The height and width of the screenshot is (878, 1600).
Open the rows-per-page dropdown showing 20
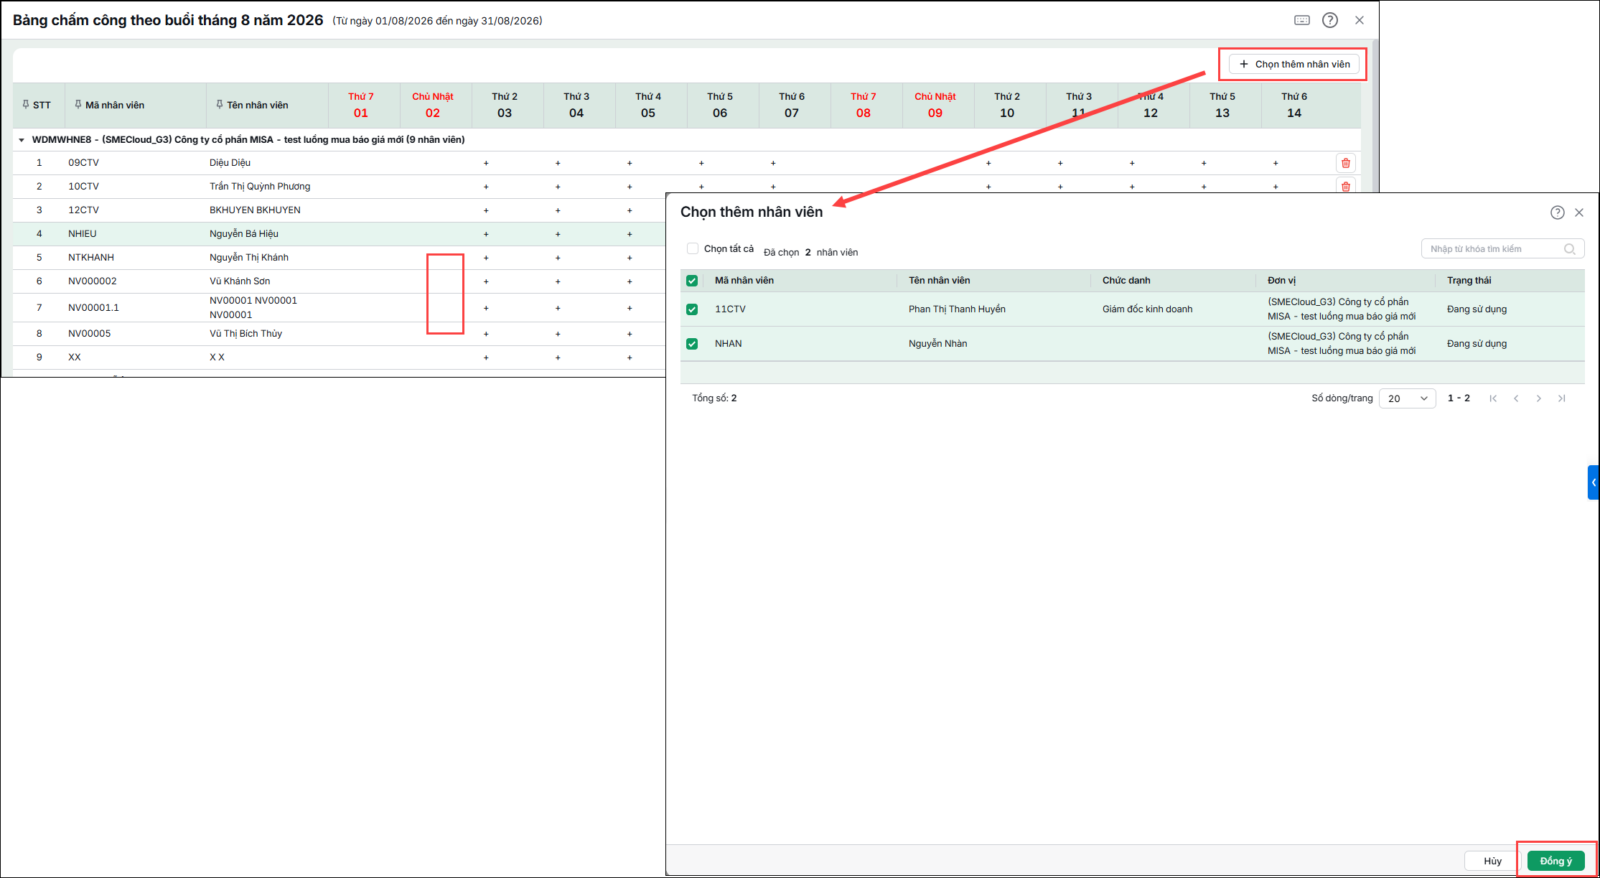tap(1407, 398)
